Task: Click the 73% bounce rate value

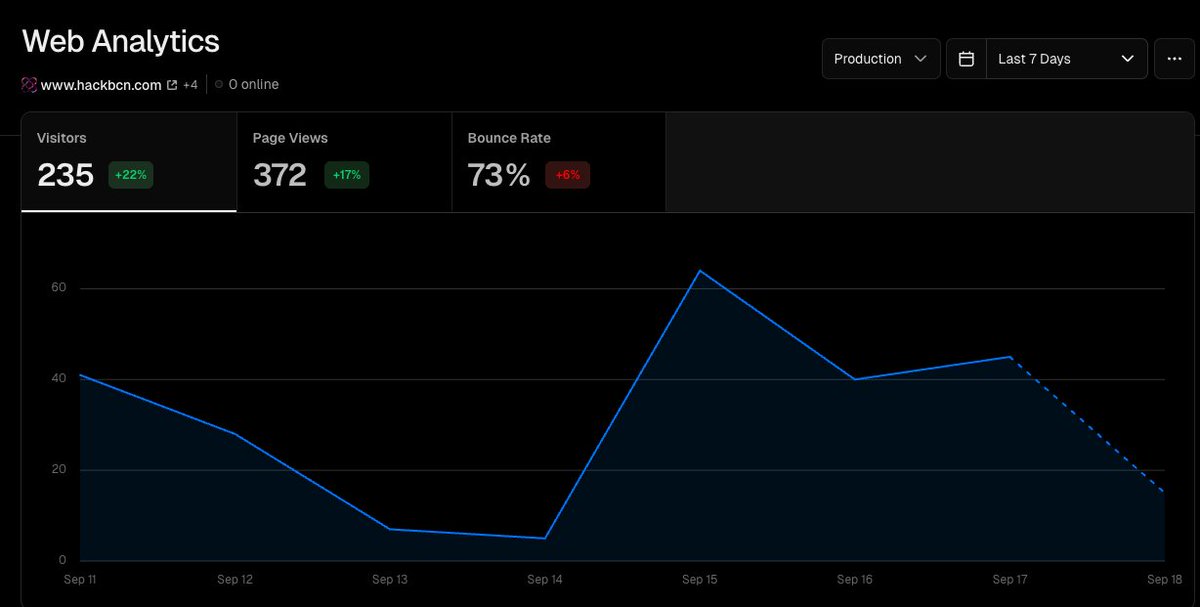Action: click(499, 175)
